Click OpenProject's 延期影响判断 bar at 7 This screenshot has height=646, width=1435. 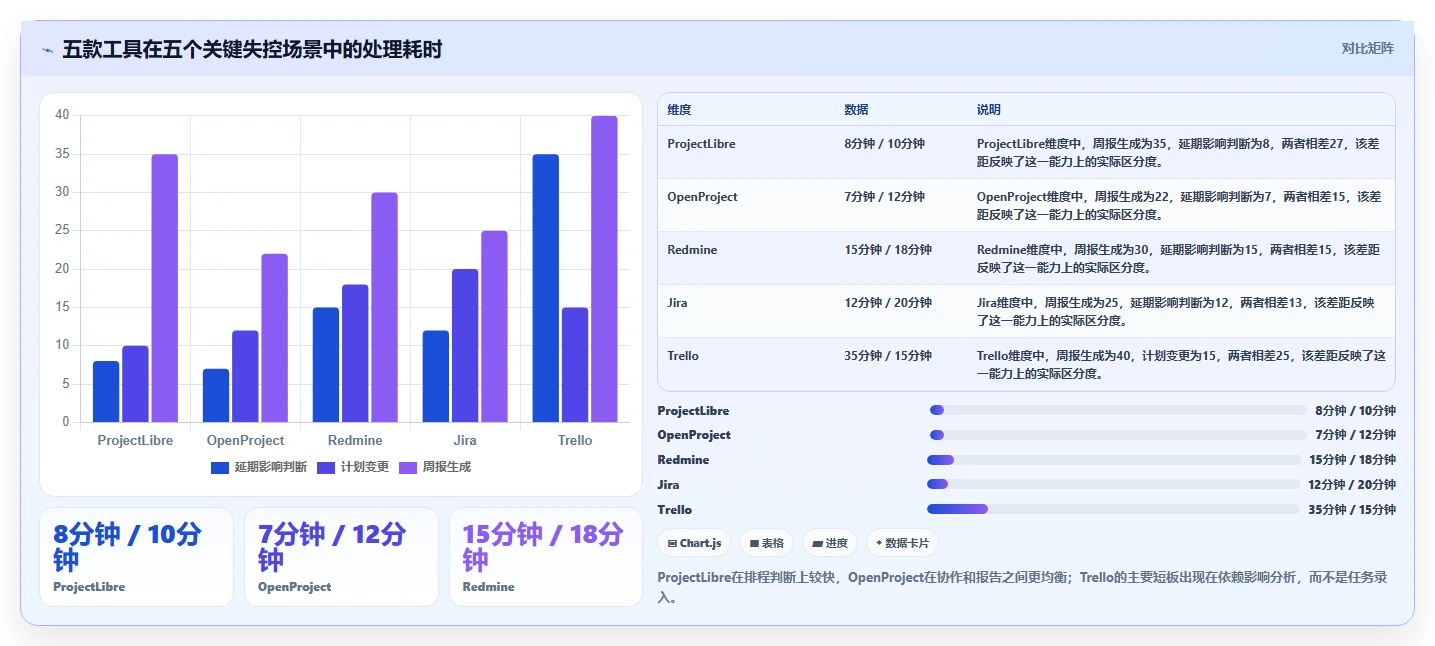216,395
